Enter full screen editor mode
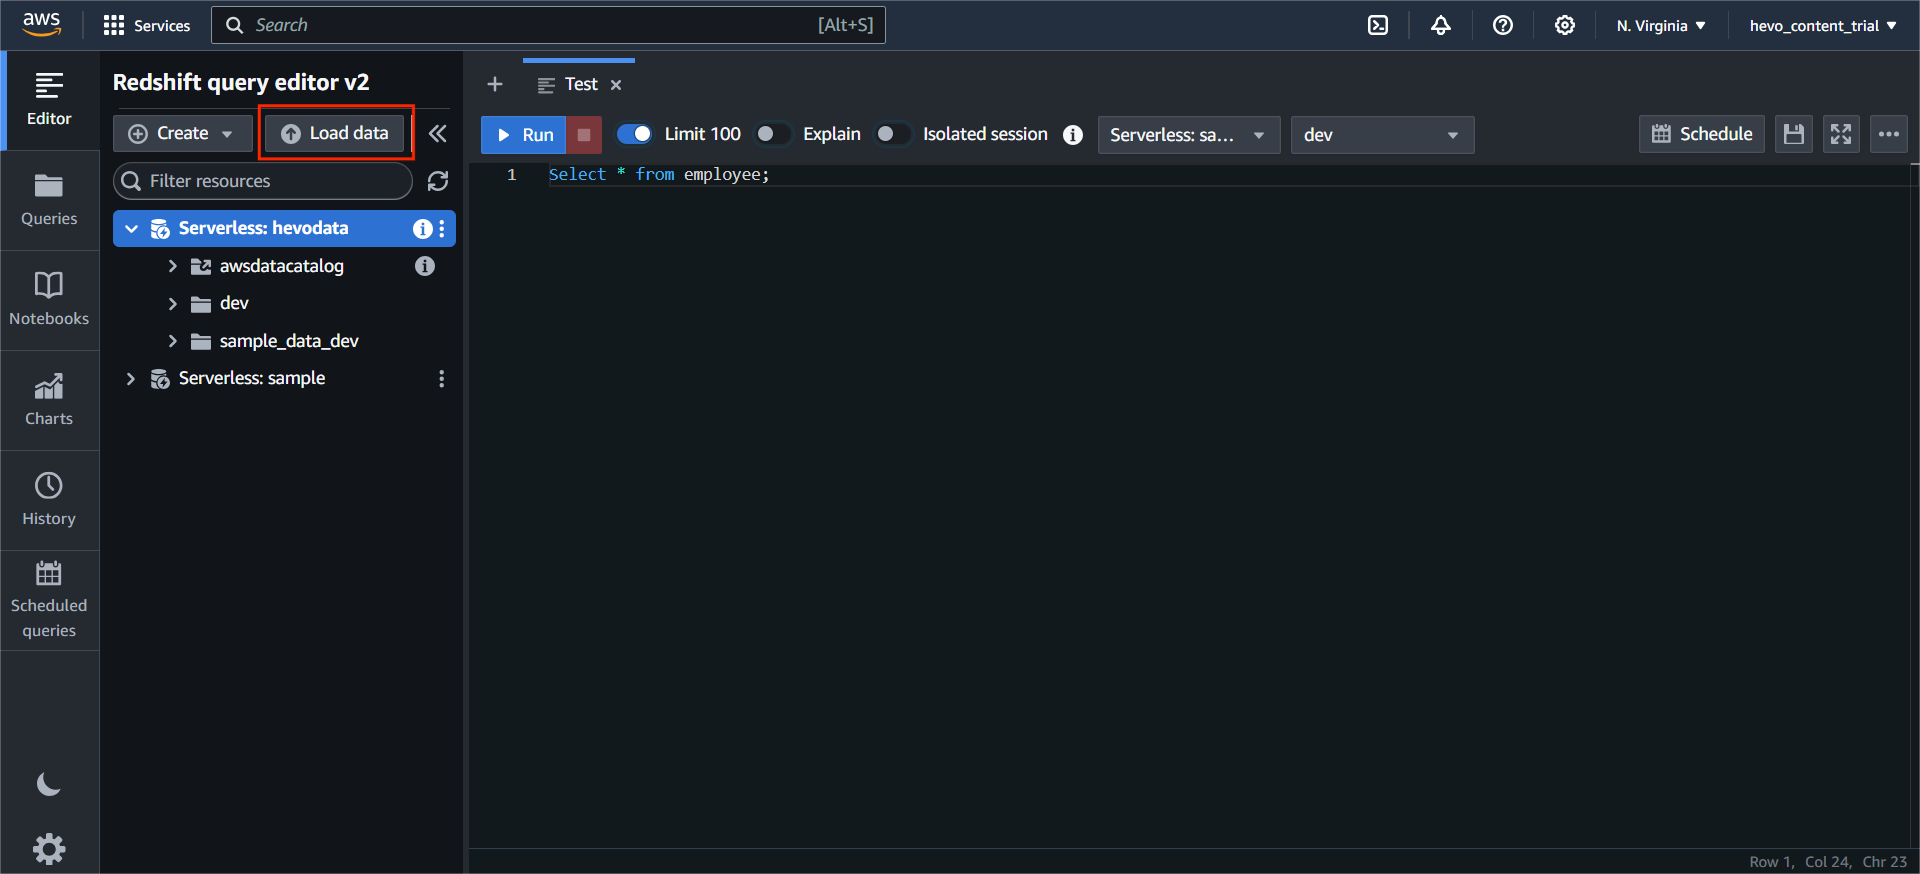 pos(1841,135)
